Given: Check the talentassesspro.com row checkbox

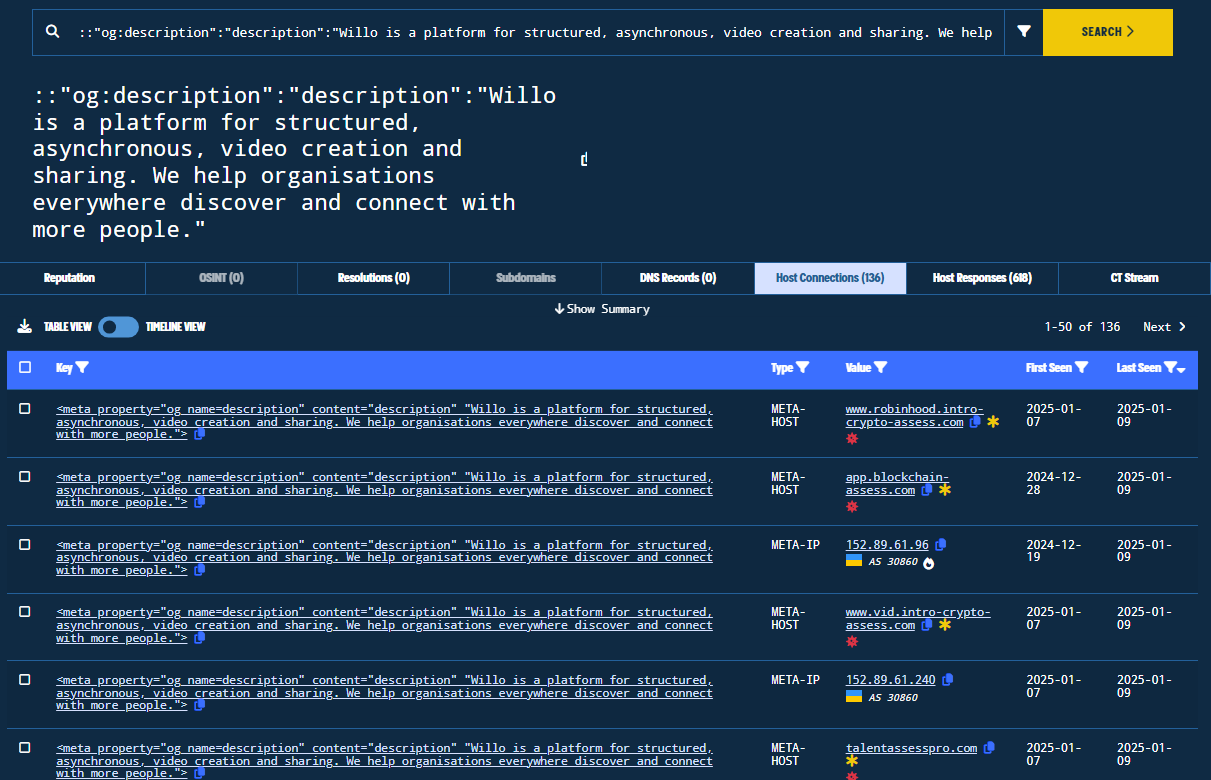Looking at the screenshot, I should (x=25, y=747).
